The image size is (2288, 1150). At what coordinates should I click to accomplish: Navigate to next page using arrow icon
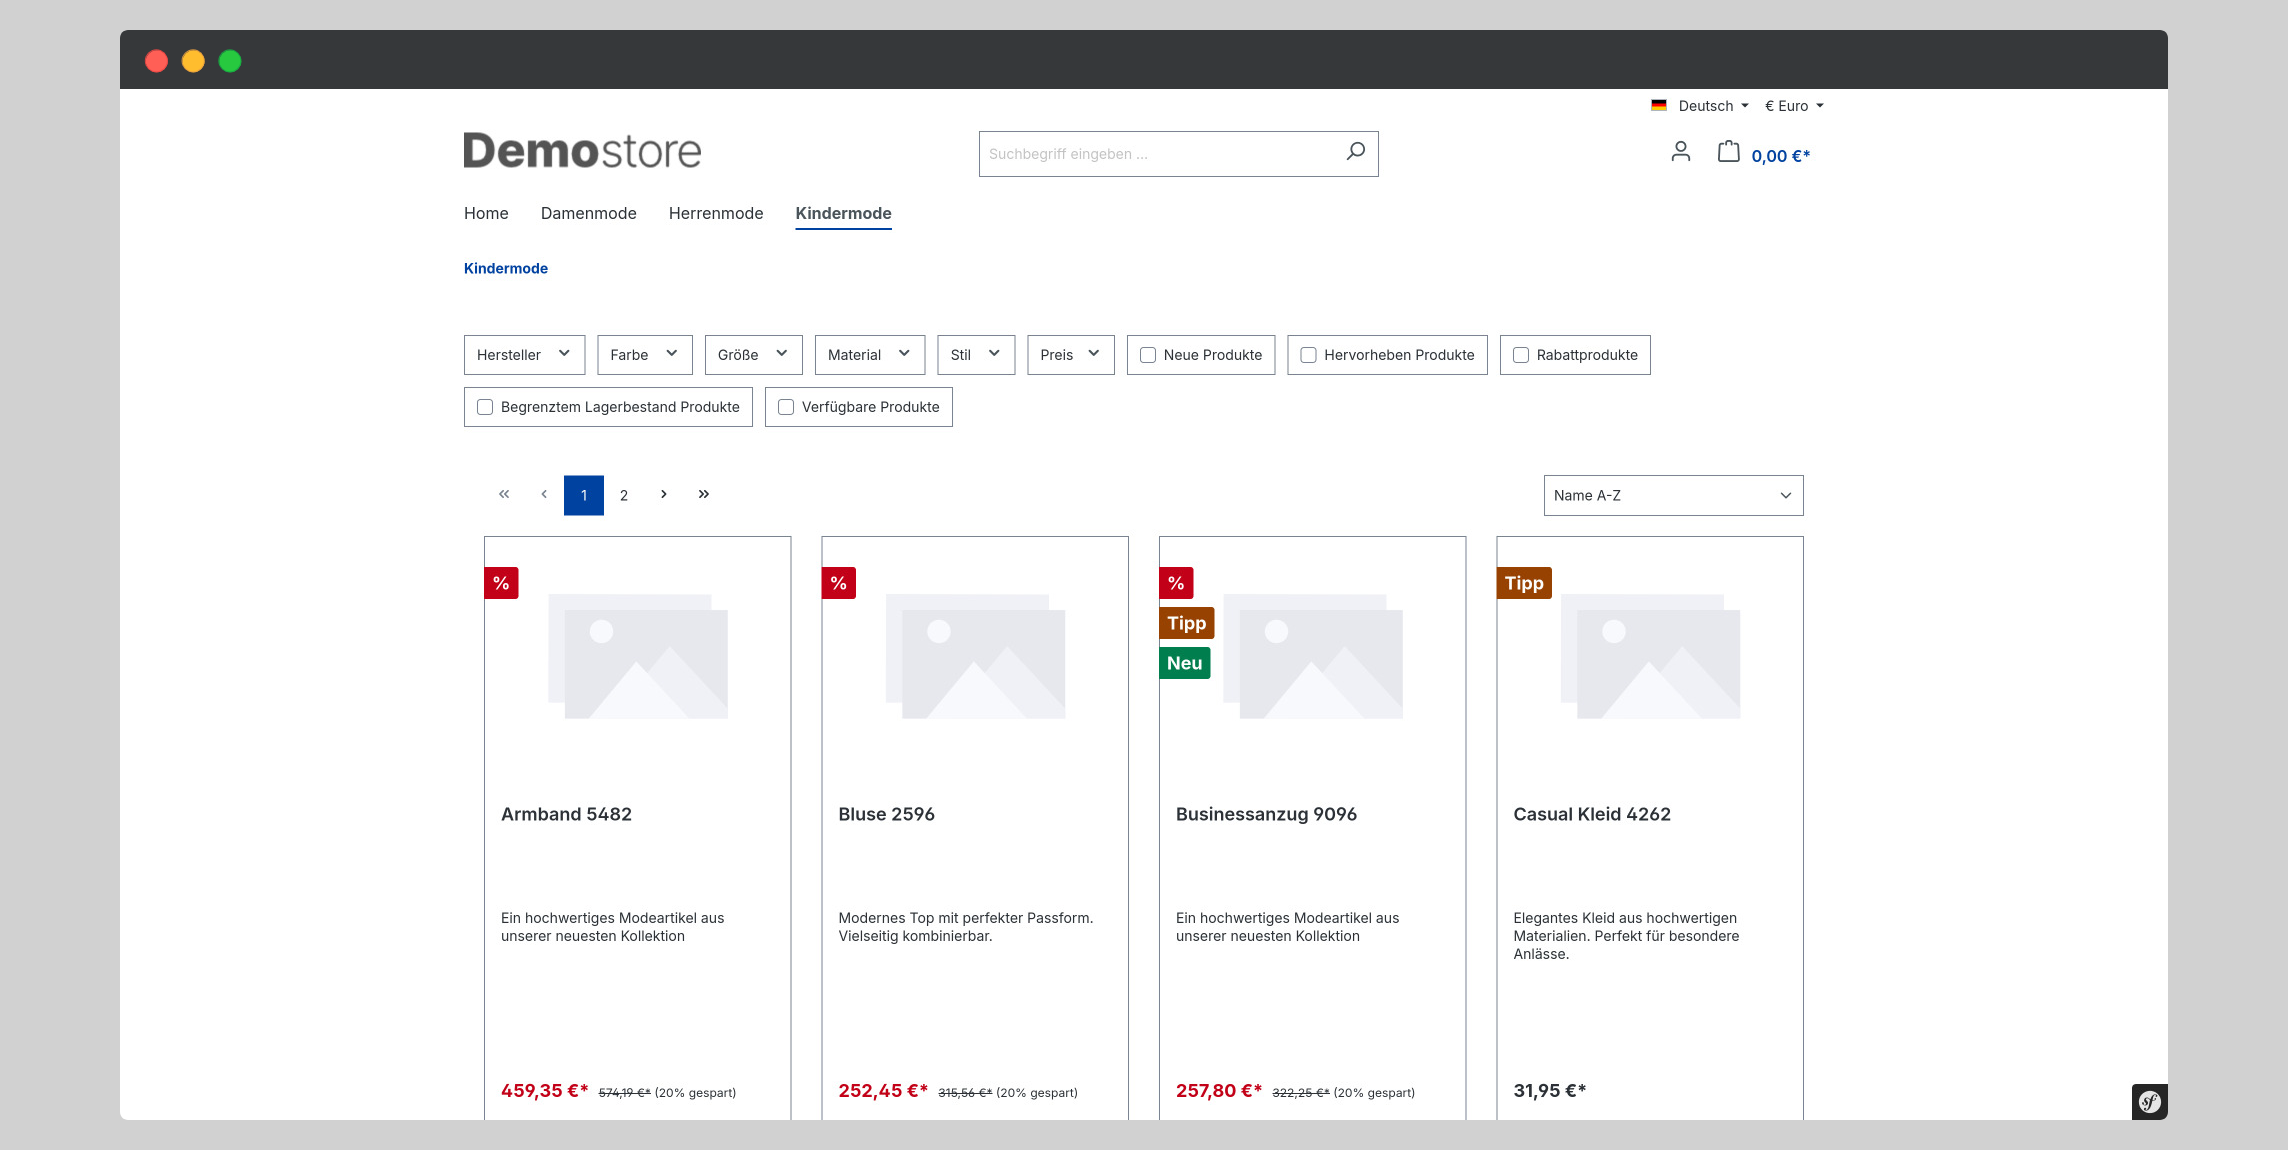pyautogui.click(x=663, y=493)
